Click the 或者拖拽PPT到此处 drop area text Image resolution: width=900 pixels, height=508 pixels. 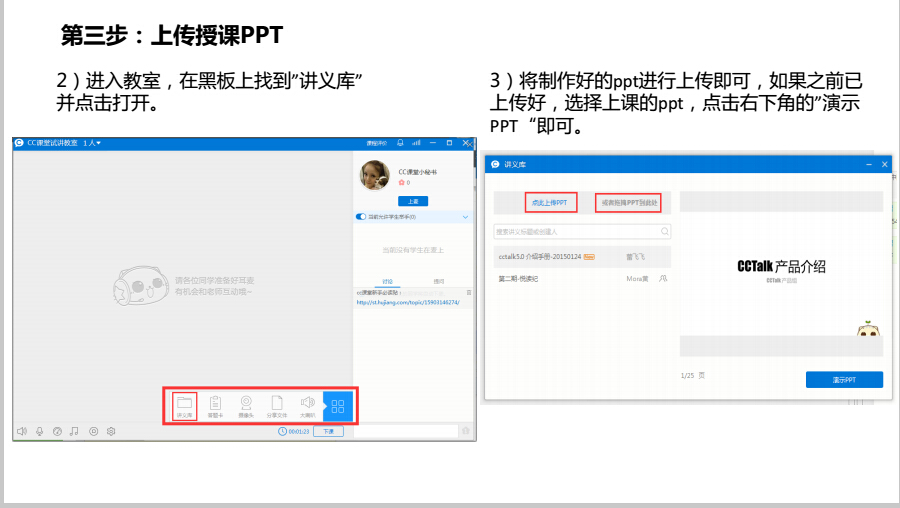[629, 203]
